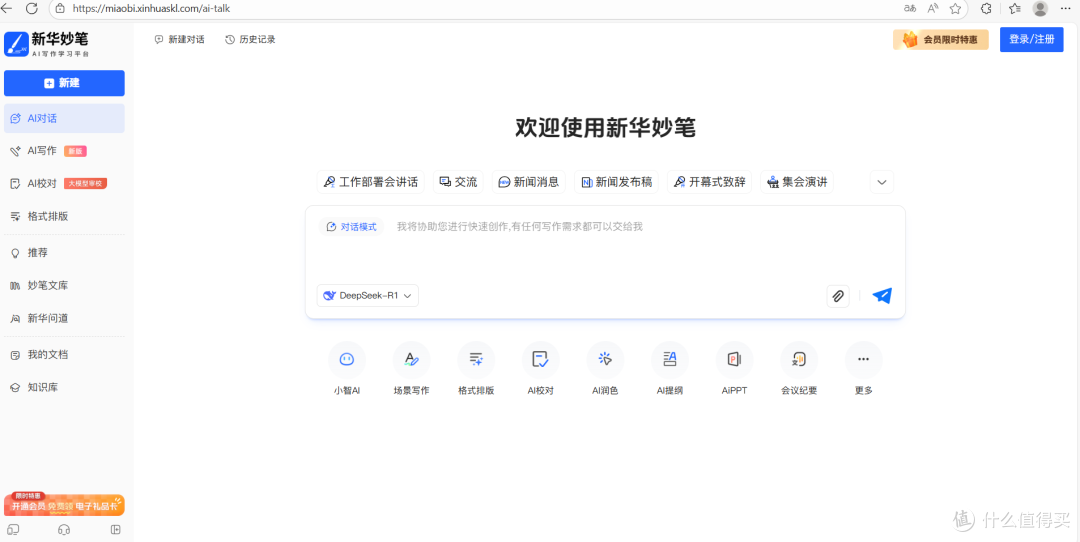Choose the 开幕式致辞 template chip

709,182
